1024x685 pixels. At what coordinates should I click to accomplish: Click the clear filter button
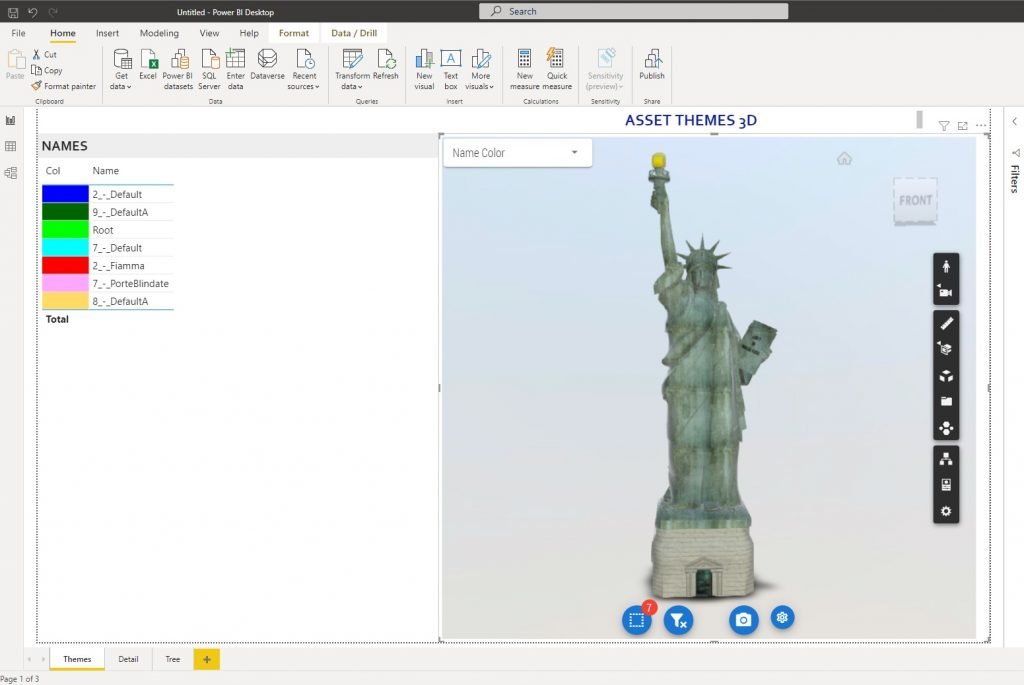coord(679,620)
